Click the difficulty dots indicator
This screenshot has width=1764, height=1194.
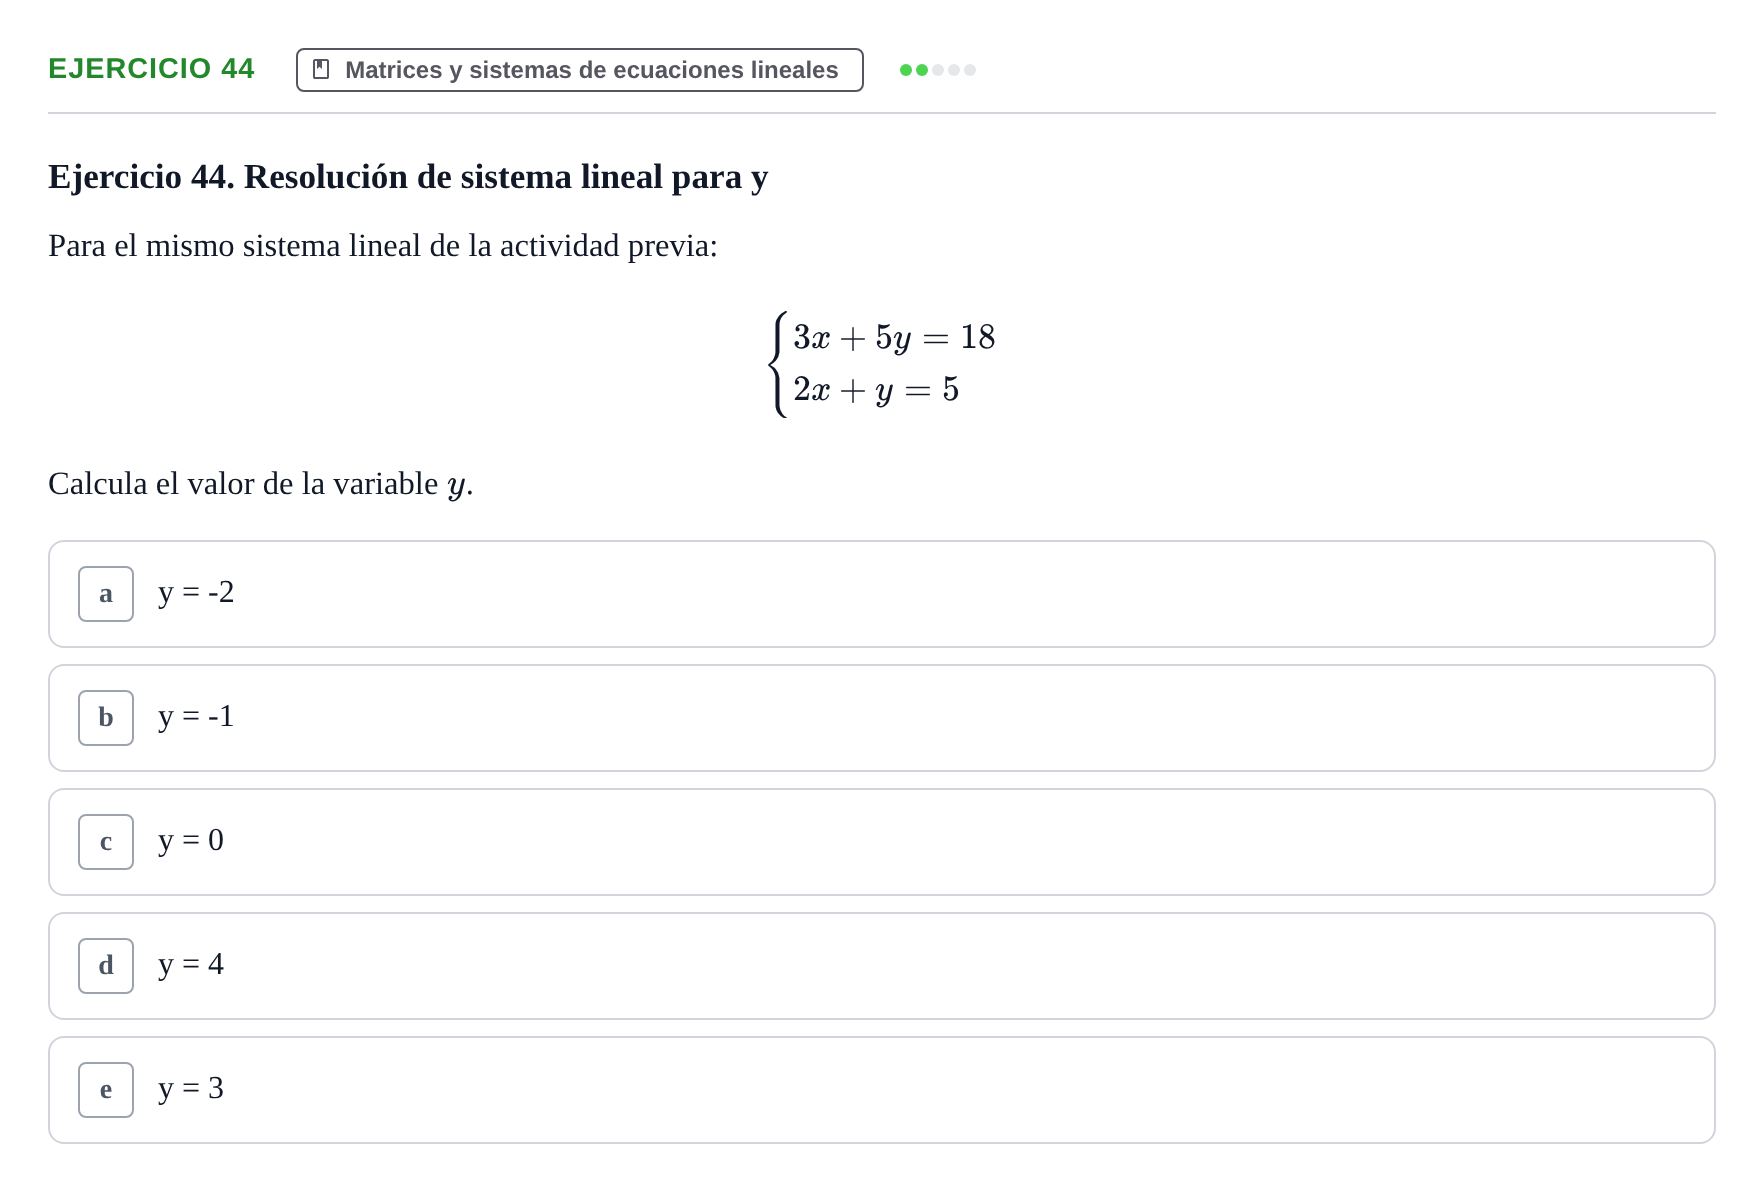938,70
